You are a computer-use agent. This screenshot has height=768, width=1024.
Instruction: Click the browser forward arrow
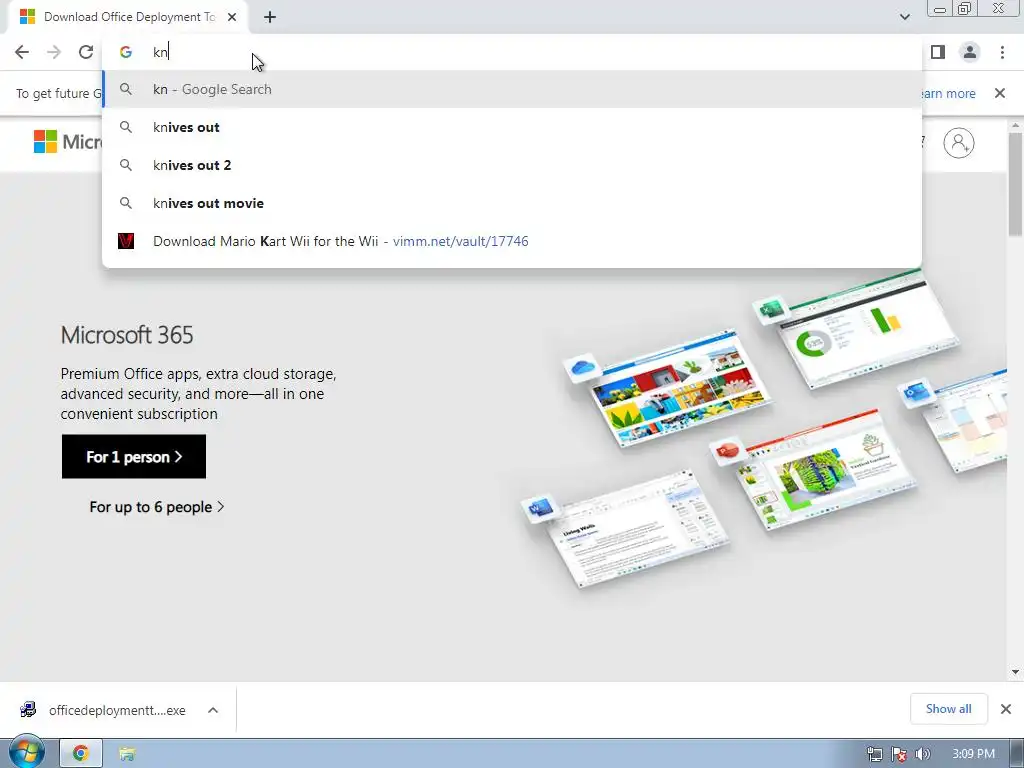(x=54, y=52)
